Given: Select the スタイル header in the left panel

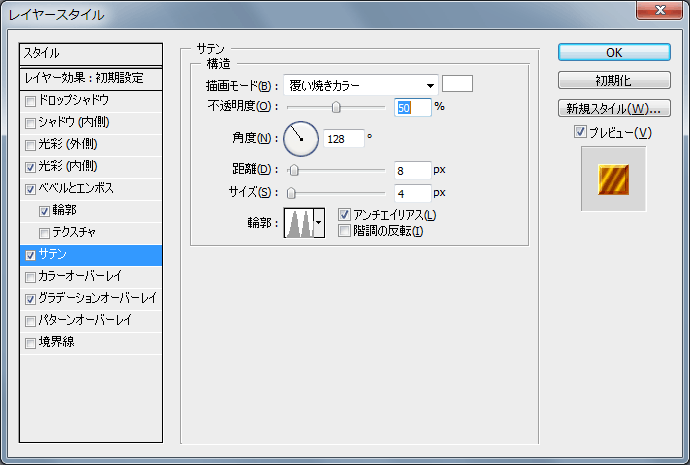Looking at the screenshot, I should coord(91,54).
